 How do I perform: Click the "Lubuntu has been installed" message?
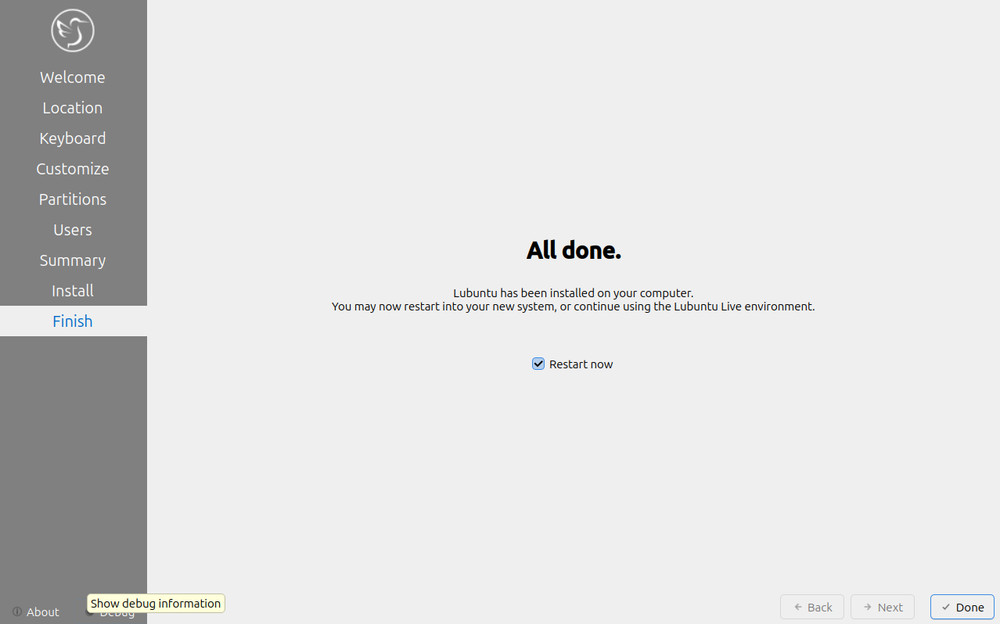point(573,293)
